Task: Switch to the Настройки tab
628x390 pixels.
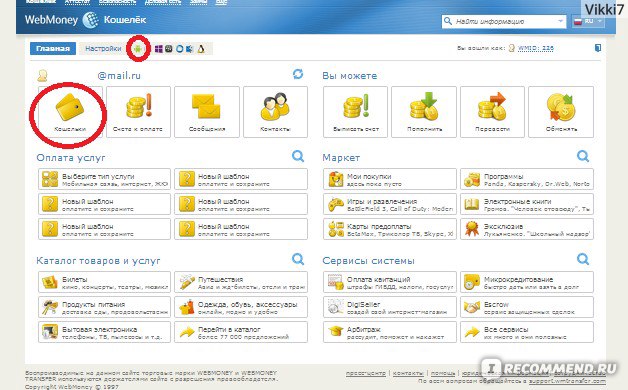Action: 103,48
